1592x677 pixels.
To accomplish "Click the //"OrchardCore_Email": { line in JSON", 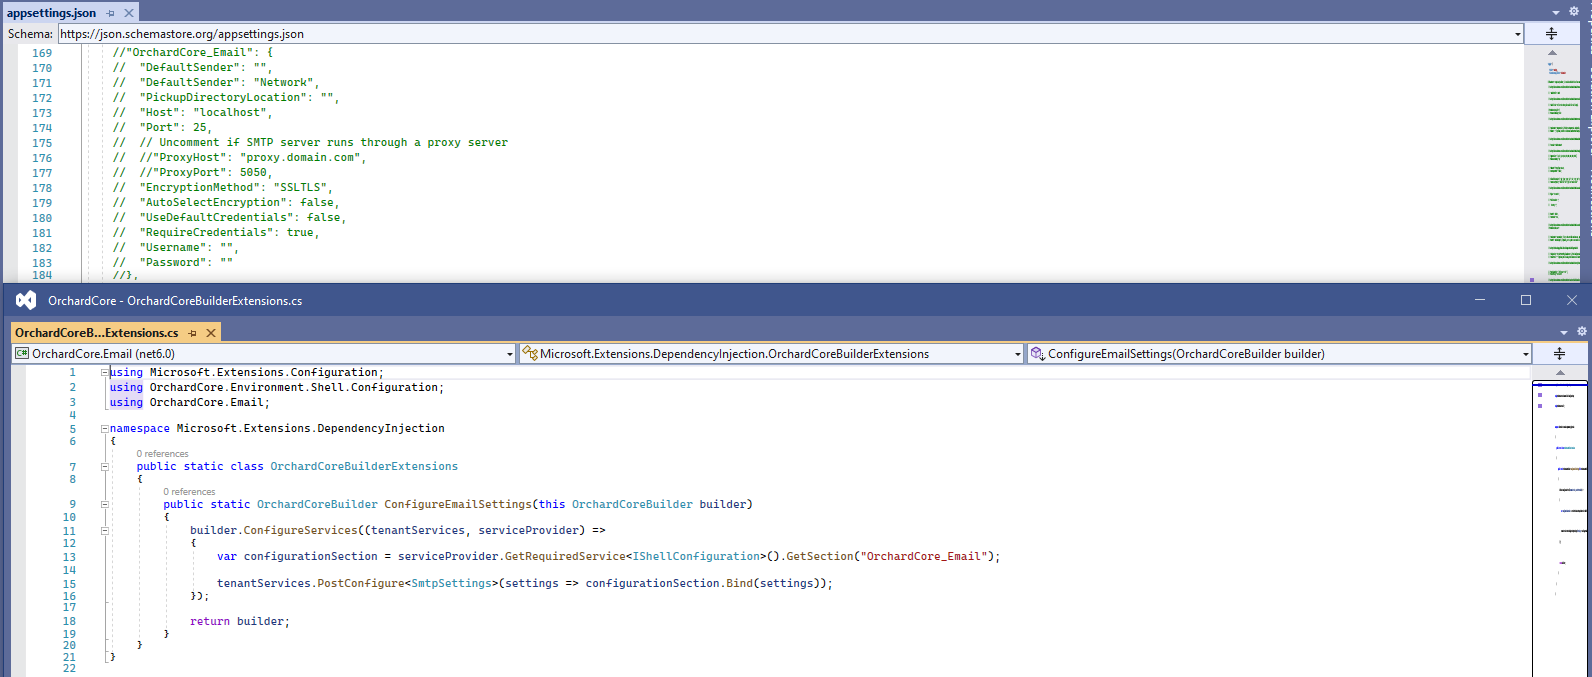I will (192, 52).
